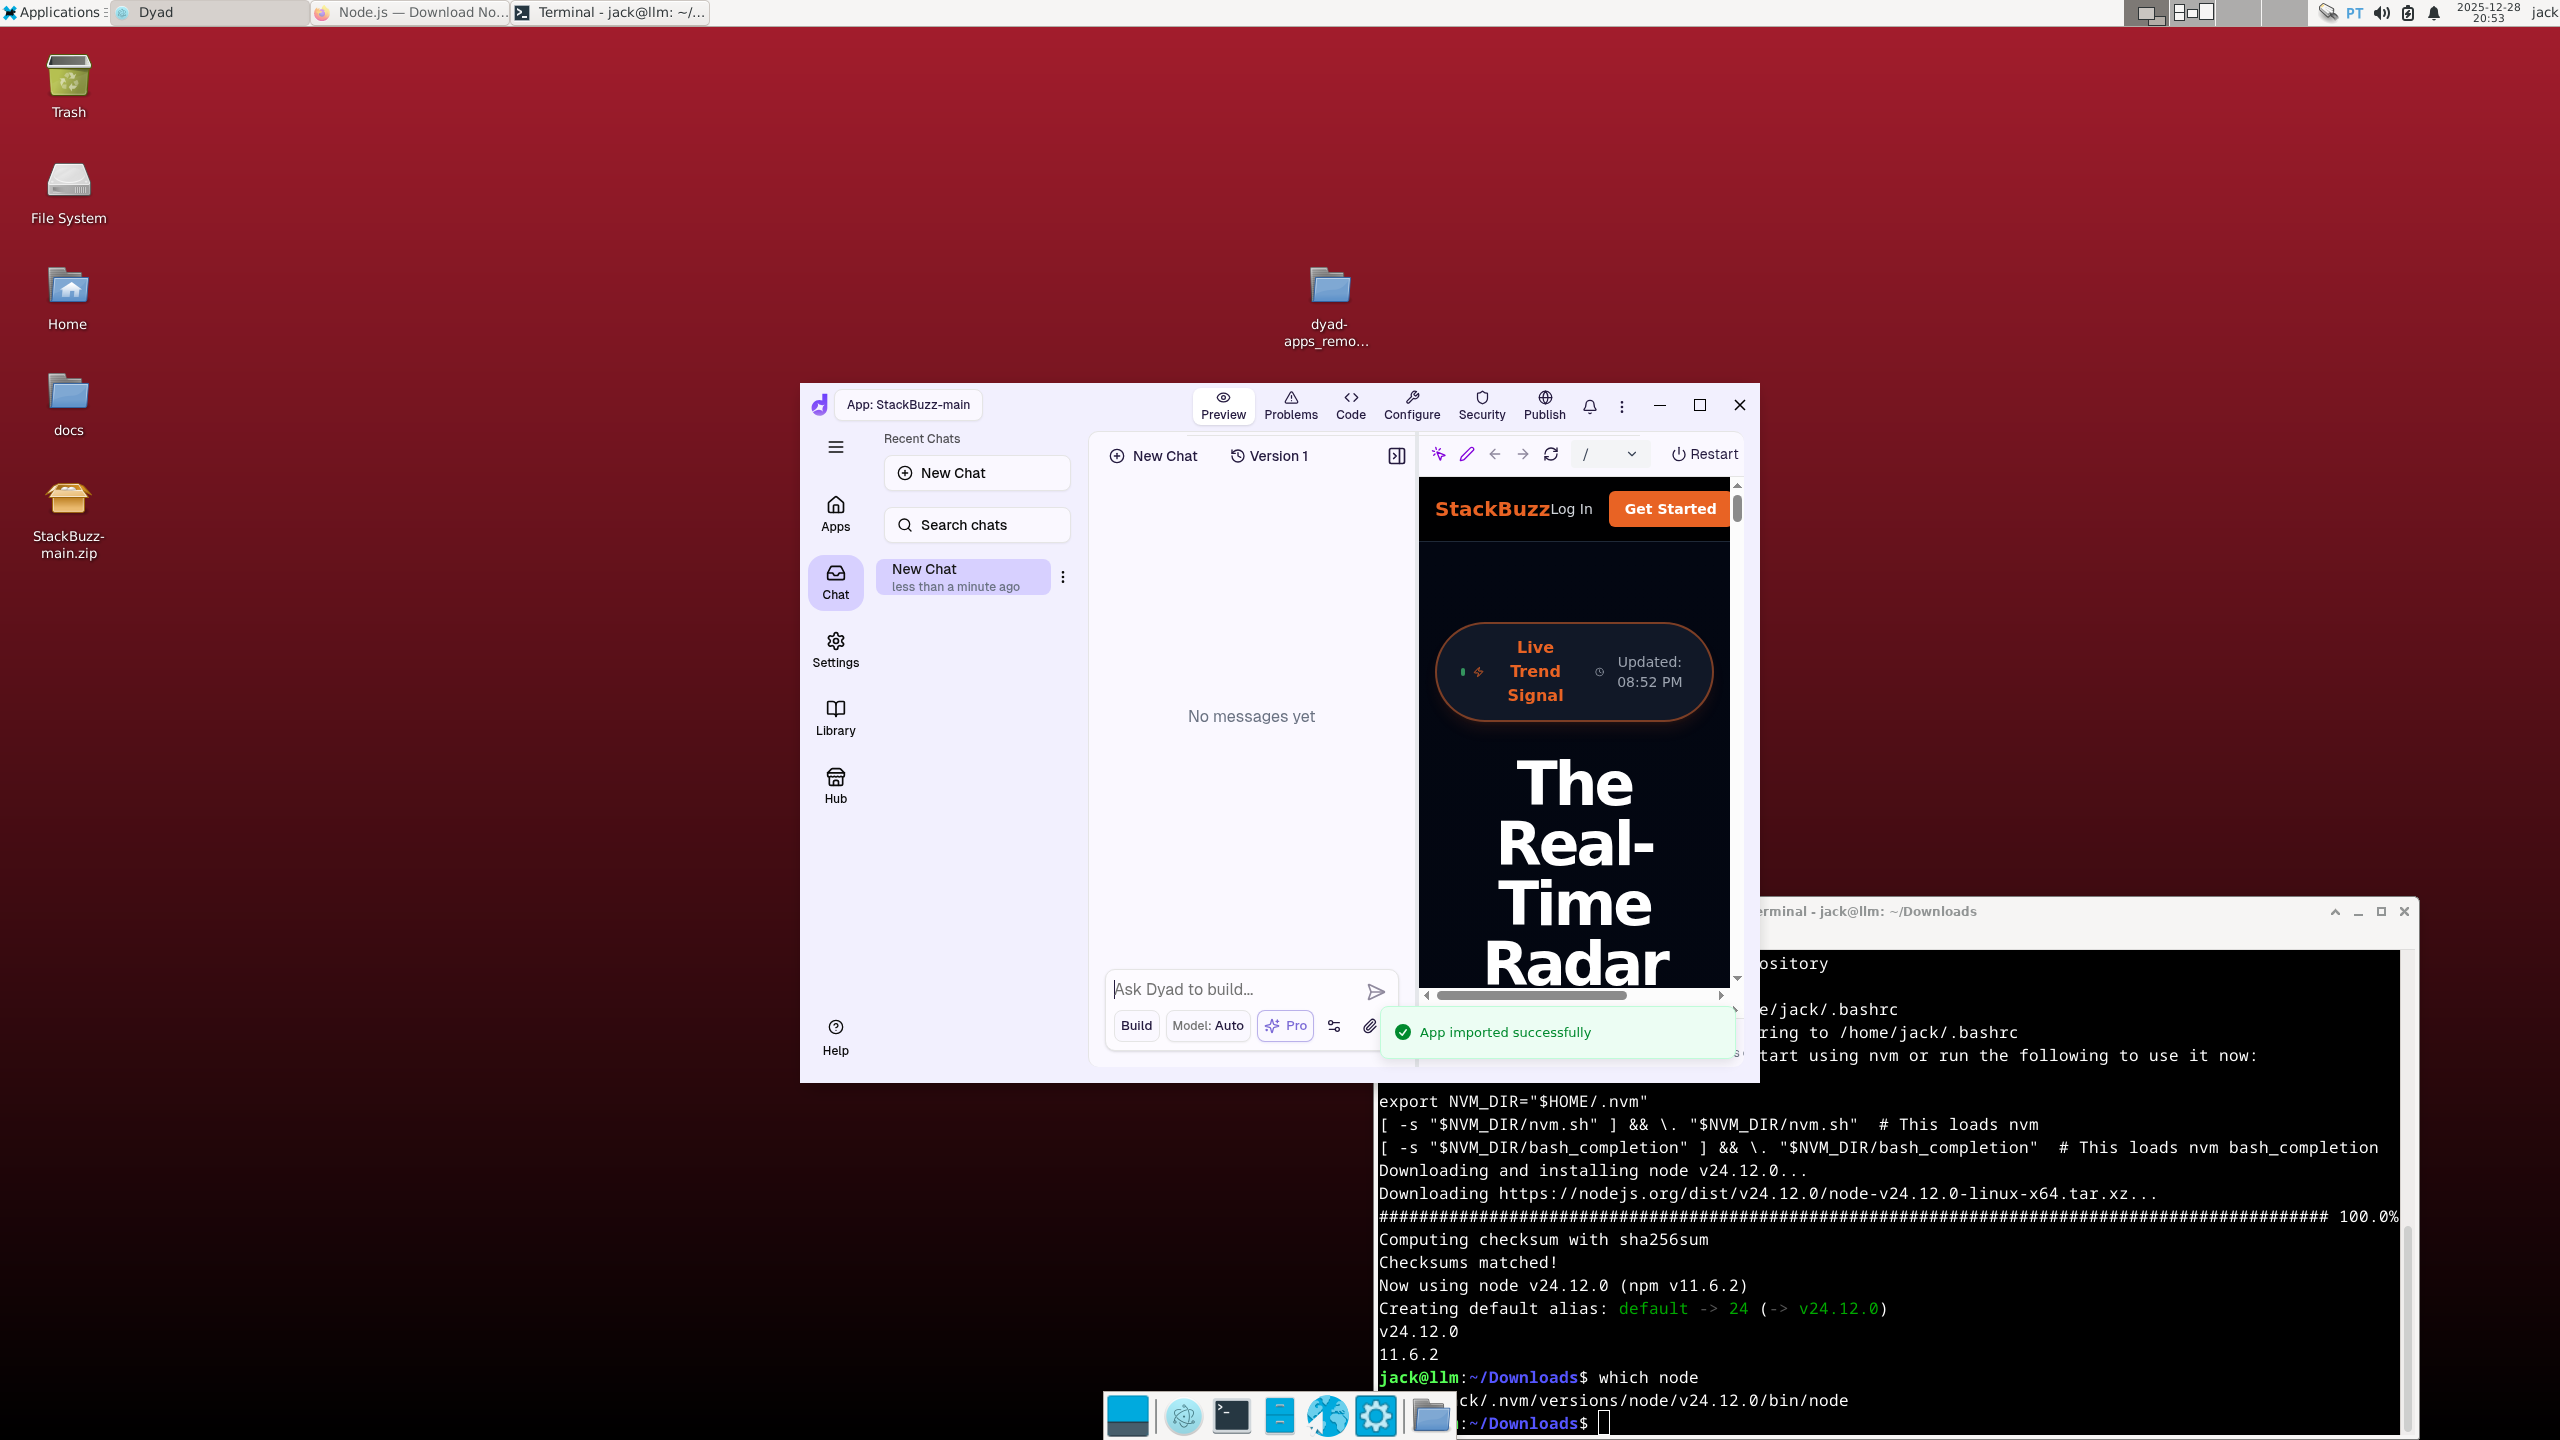Open the Build mode selector
This screenshot has height=1440, width=2560.
point(1136,1026)
